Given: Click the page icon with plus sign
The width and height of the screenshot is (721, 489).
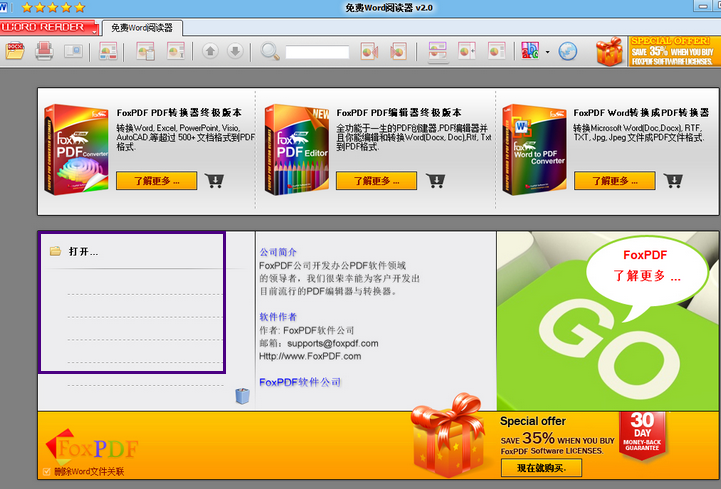Looking at the screenshot, I should 467,51.
